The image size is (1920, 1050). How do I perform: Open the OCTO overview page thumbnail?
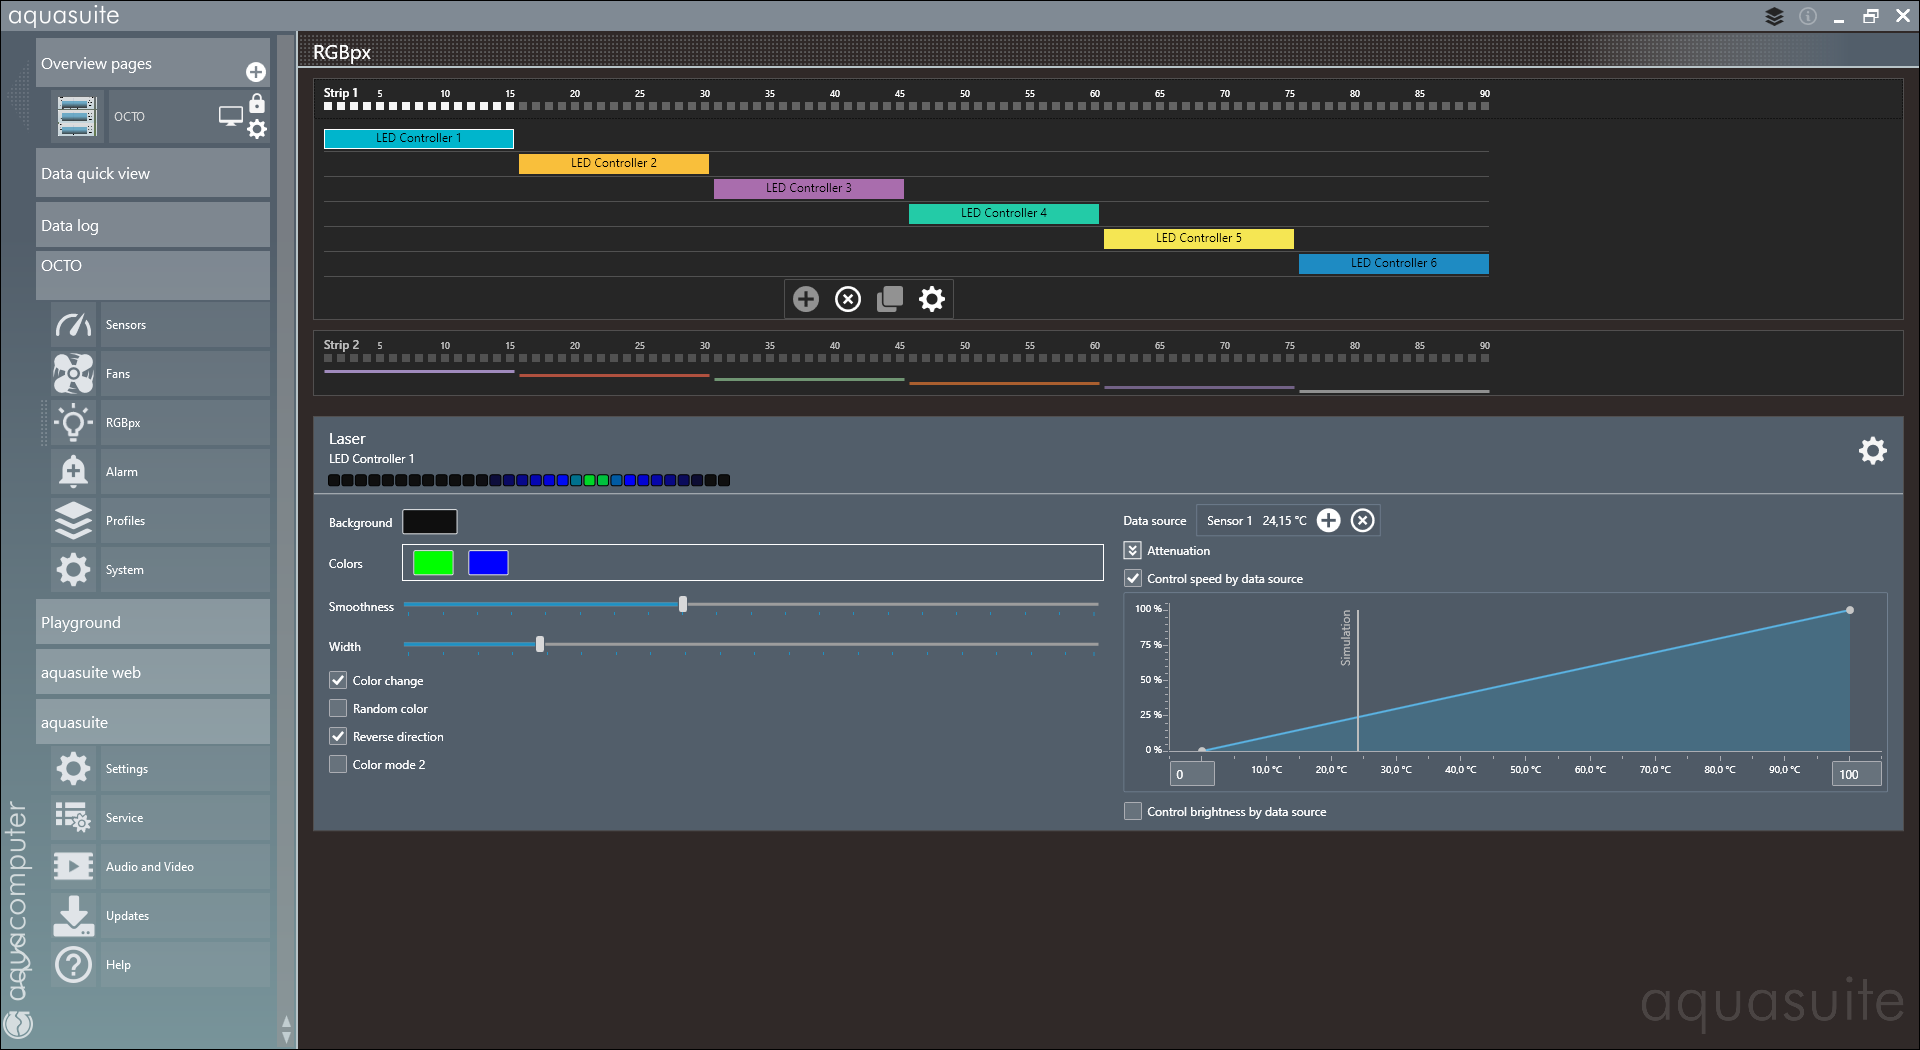76,117
